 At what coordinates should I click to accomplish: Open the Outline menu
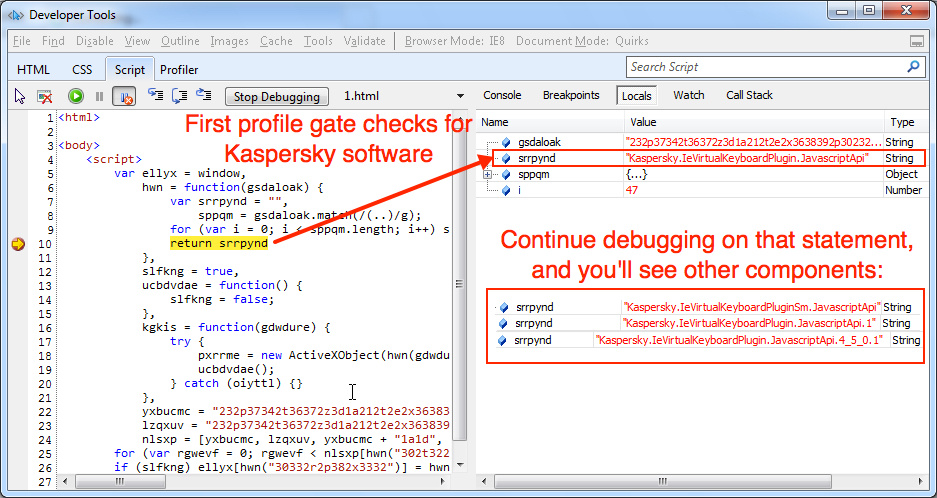180,41
